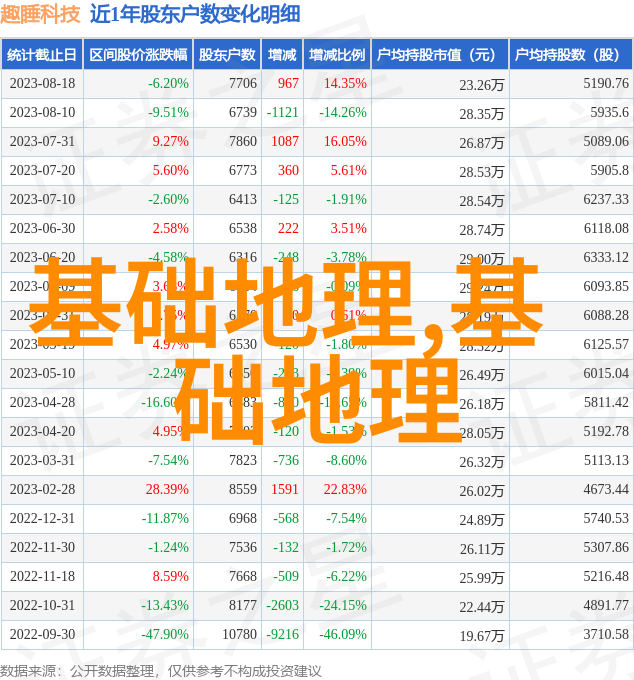Click the 增减比例 column header

pos(337,55)
